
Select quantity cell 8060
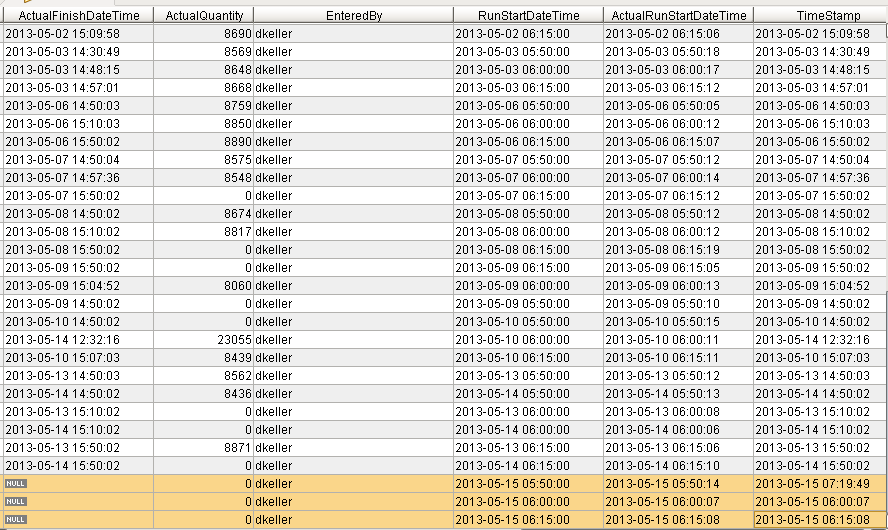(x=203, y=285)
